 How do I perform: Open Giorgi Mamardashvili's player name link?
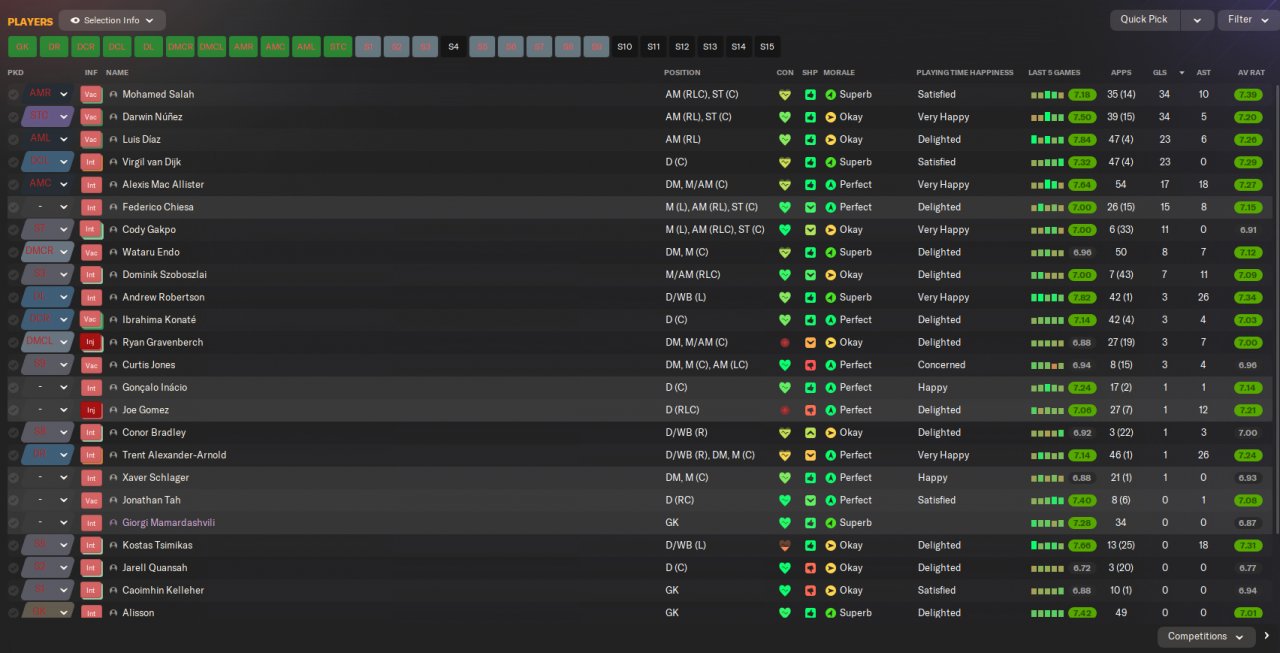(168, 523)
